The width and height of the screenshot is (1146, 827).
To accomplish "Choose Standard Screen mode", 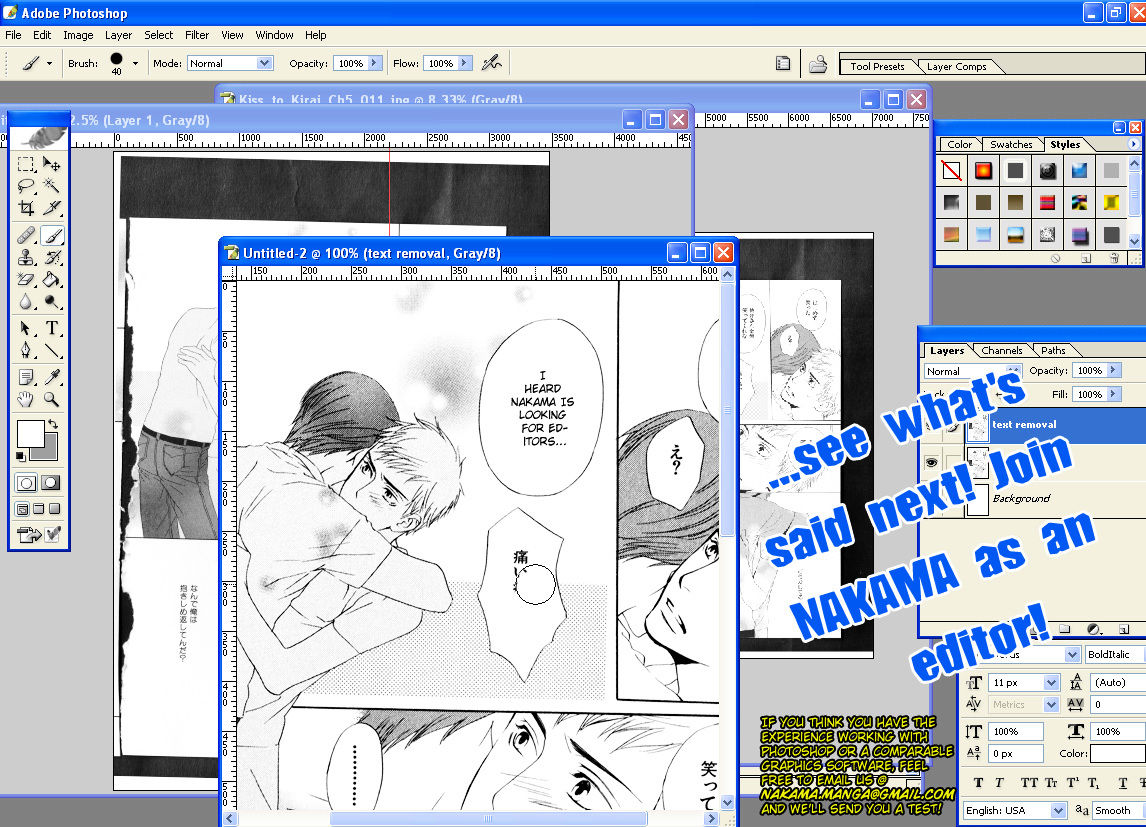I will click(23, 509).
